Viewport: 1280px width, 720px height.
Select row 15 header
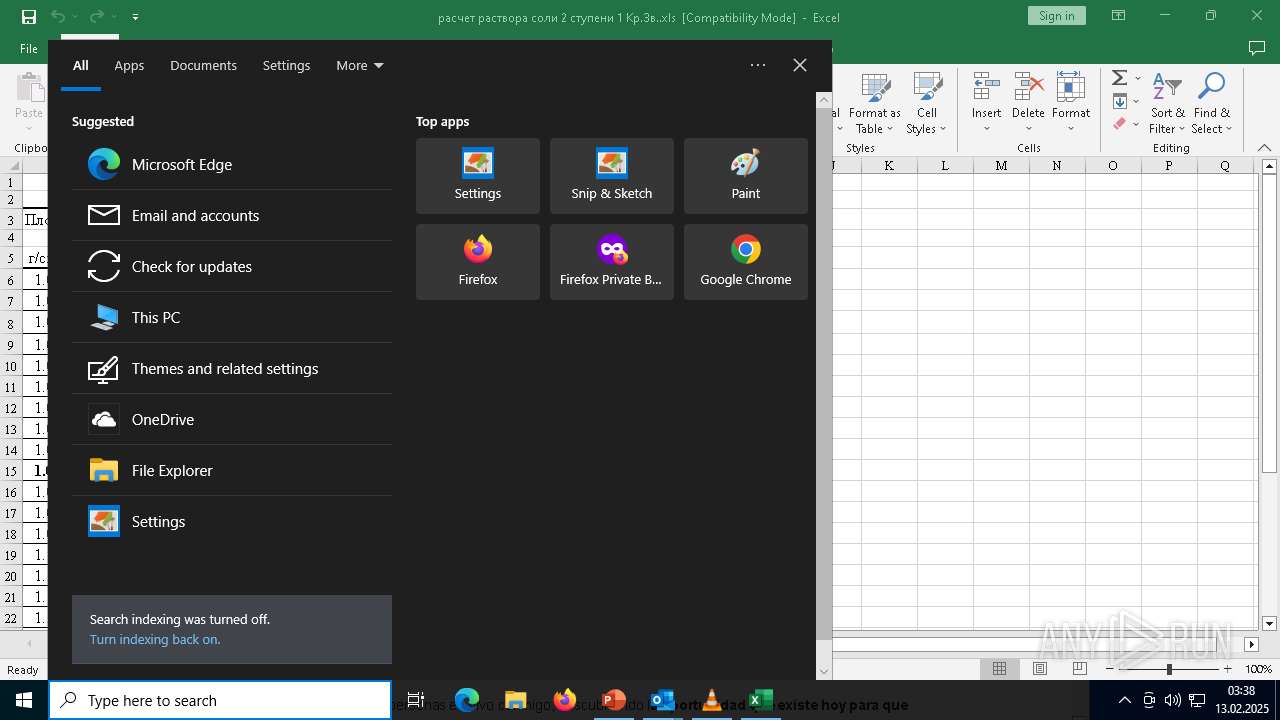(x=11, y=471)
